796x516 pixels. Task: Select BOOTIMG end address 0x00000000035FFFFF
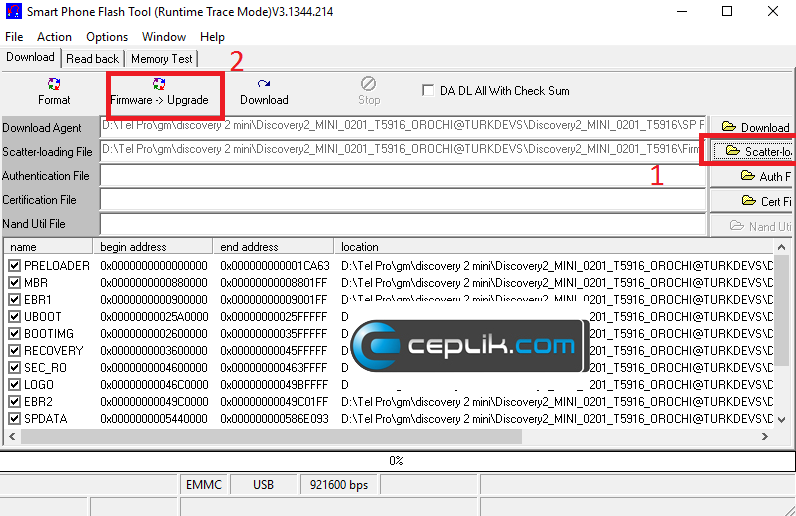[274, 334]
